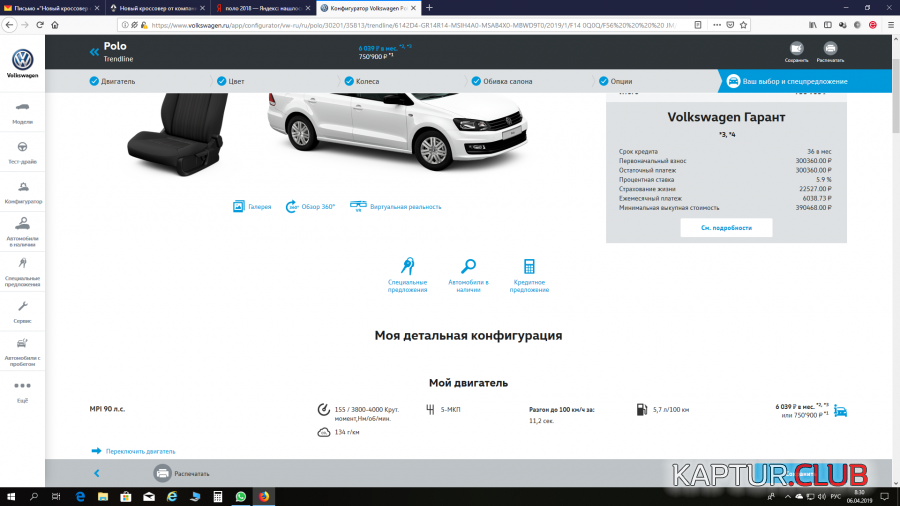The height and width of the screenshot is (506, 900).
Task: Click the Кредитное предложение calculator icon
Action: [529, 267]
